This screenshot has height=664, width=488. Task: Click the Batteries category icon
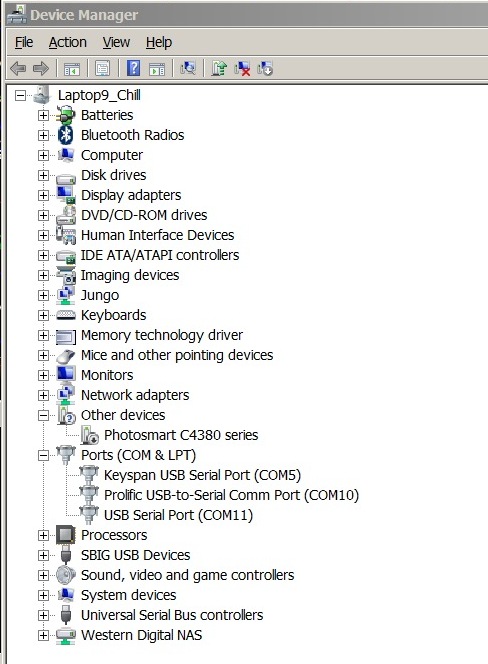(65, 115)
